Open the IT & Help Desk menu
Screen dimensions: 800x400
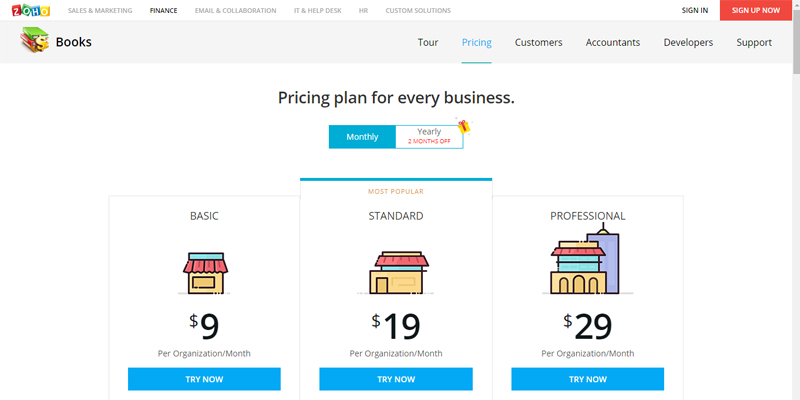(318, 10)
